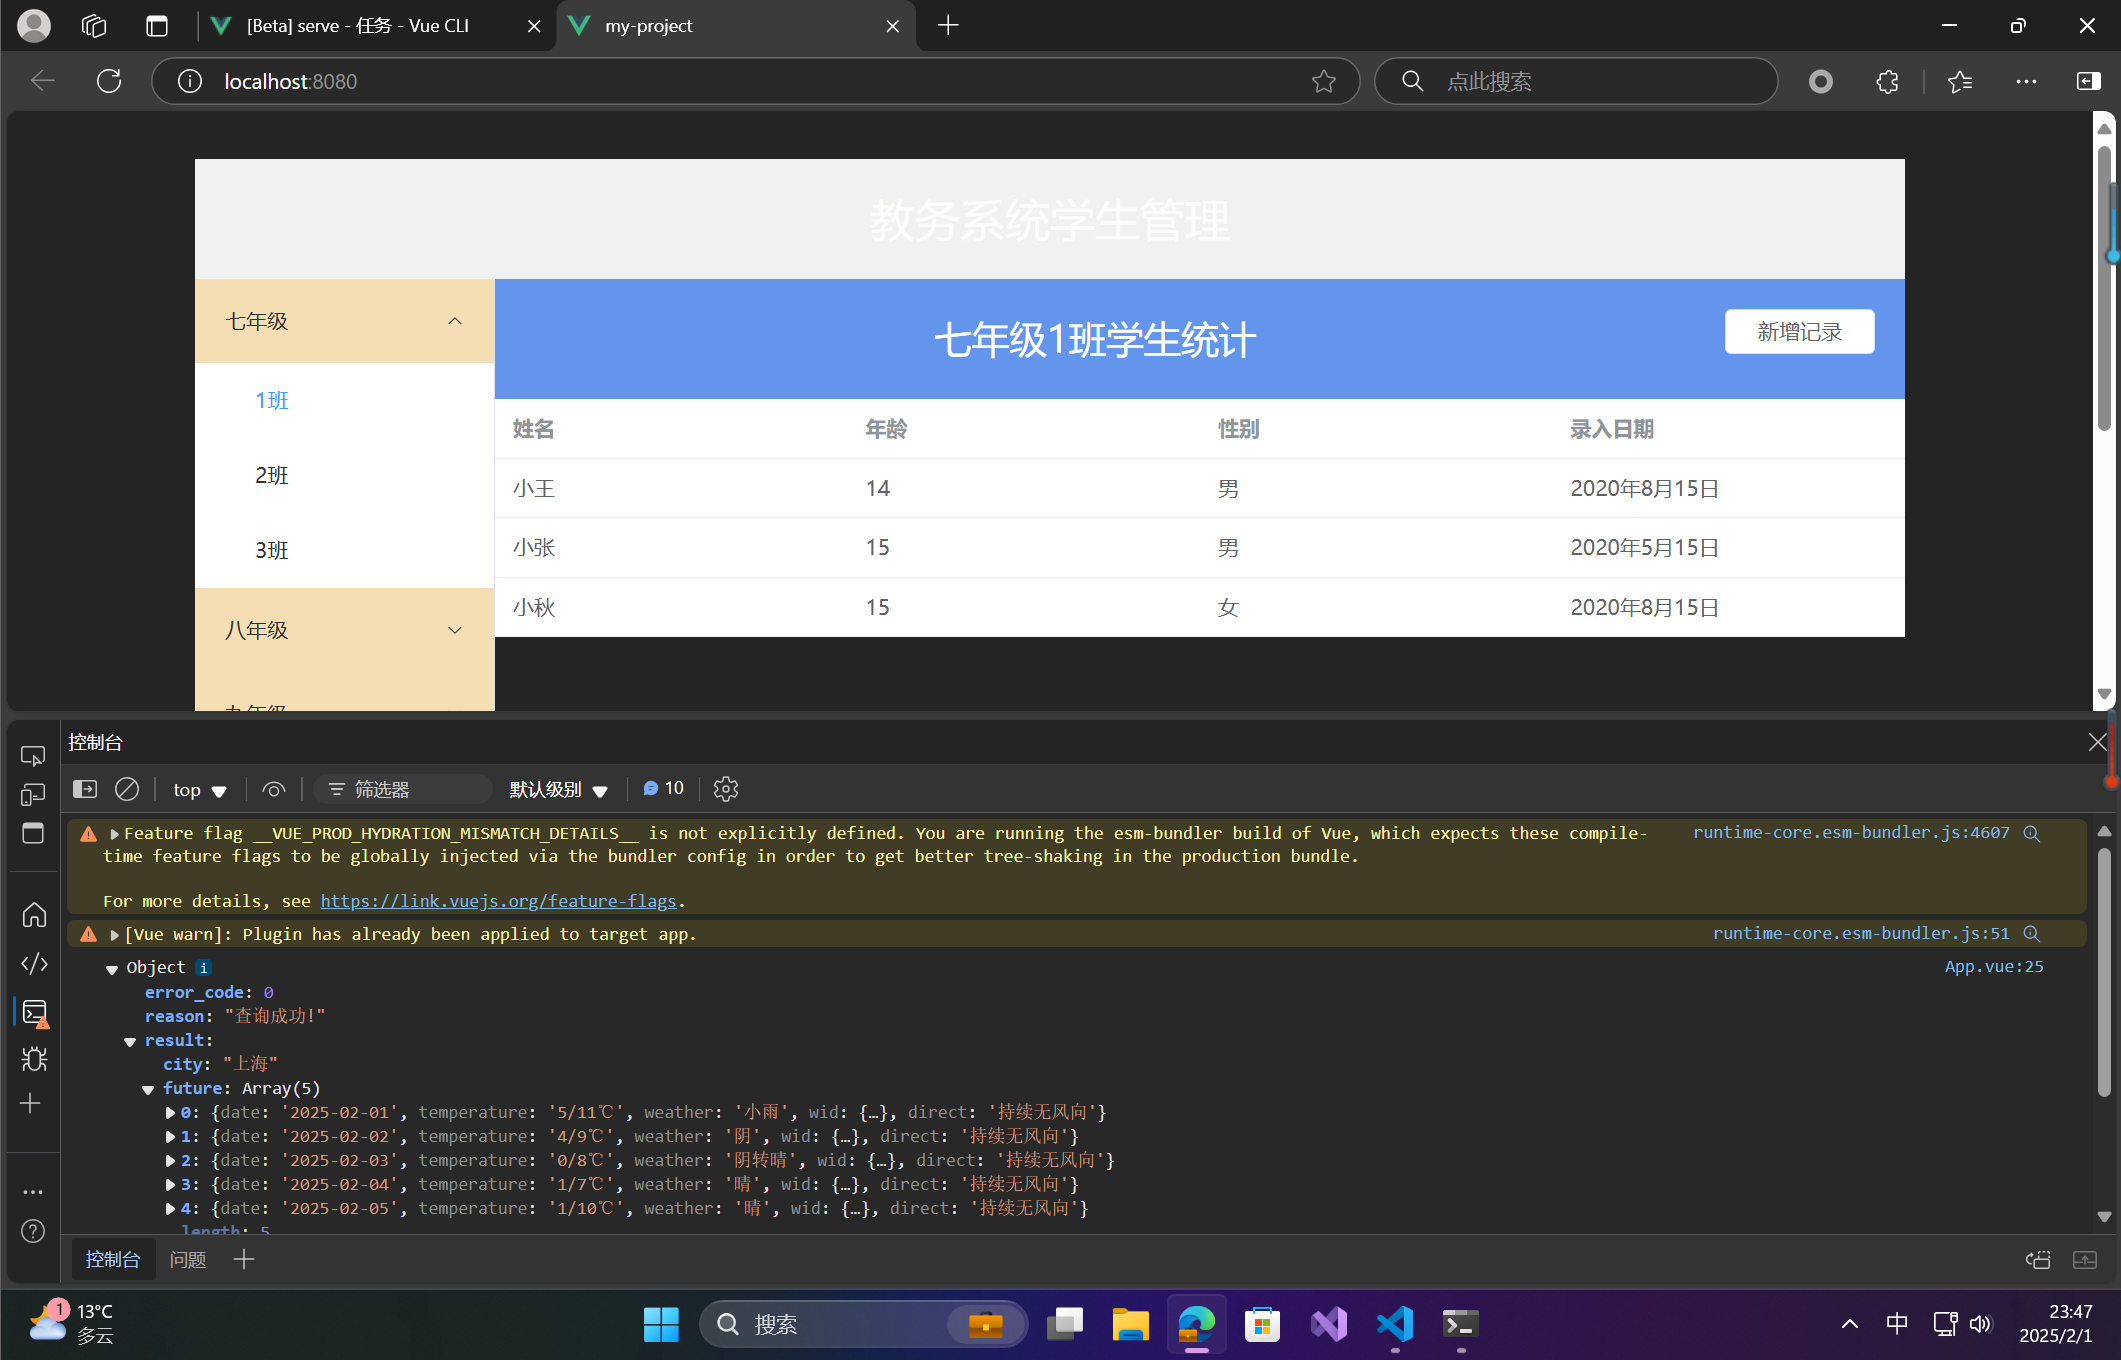Viewport: 2121px width, 1360px height.
Task: Open the top context dropdown
Action: pos(199,789)
